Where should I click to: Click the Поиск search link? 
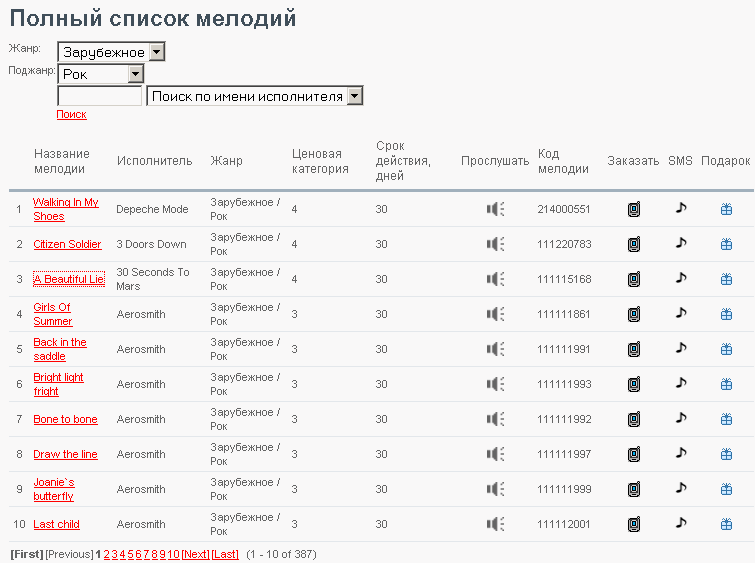pos(71,114)
